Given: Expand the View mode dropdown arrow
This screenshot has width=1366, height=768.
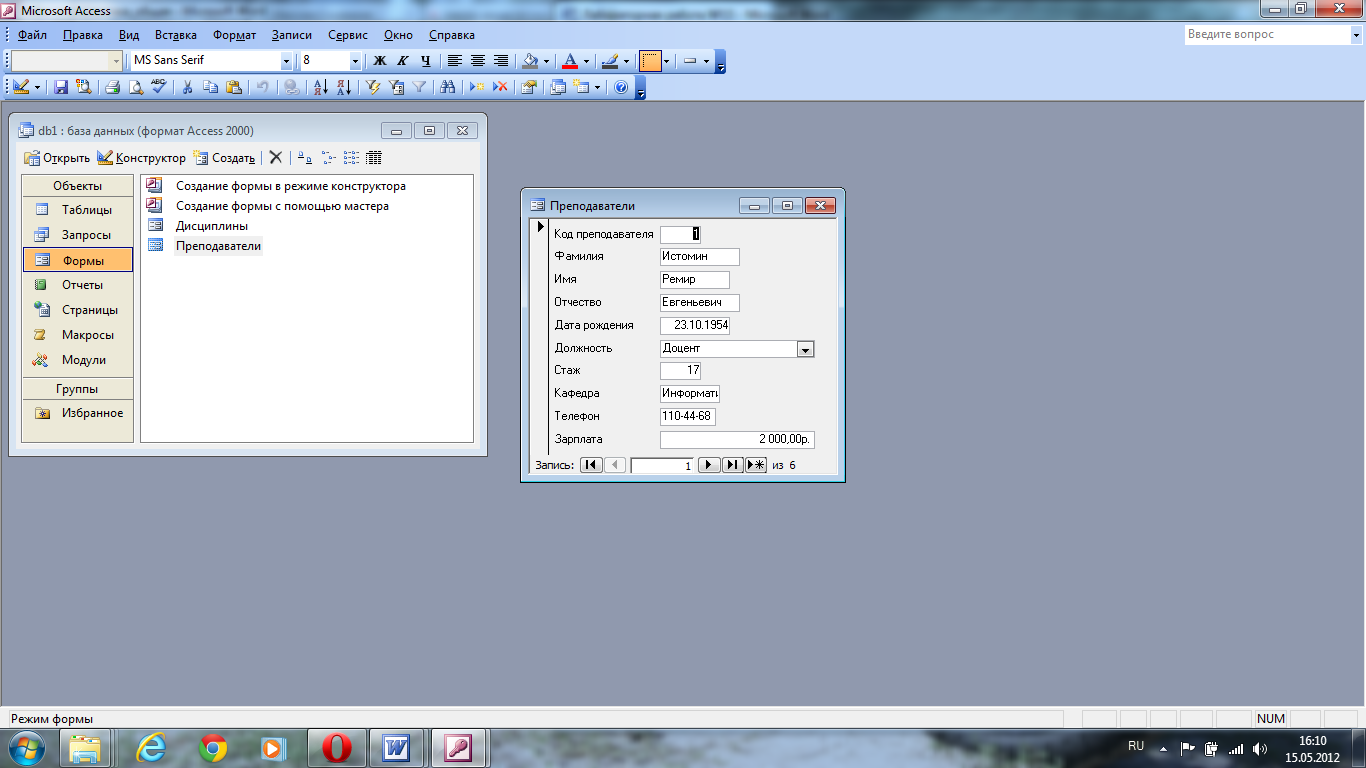Looking at the screenshot, I should 38,87.
